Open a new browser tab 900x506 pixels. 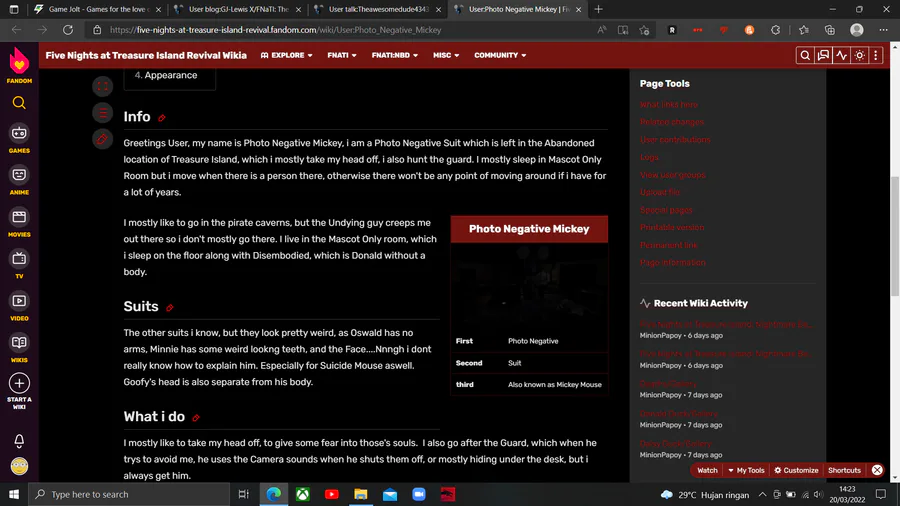tap(599, 9)
